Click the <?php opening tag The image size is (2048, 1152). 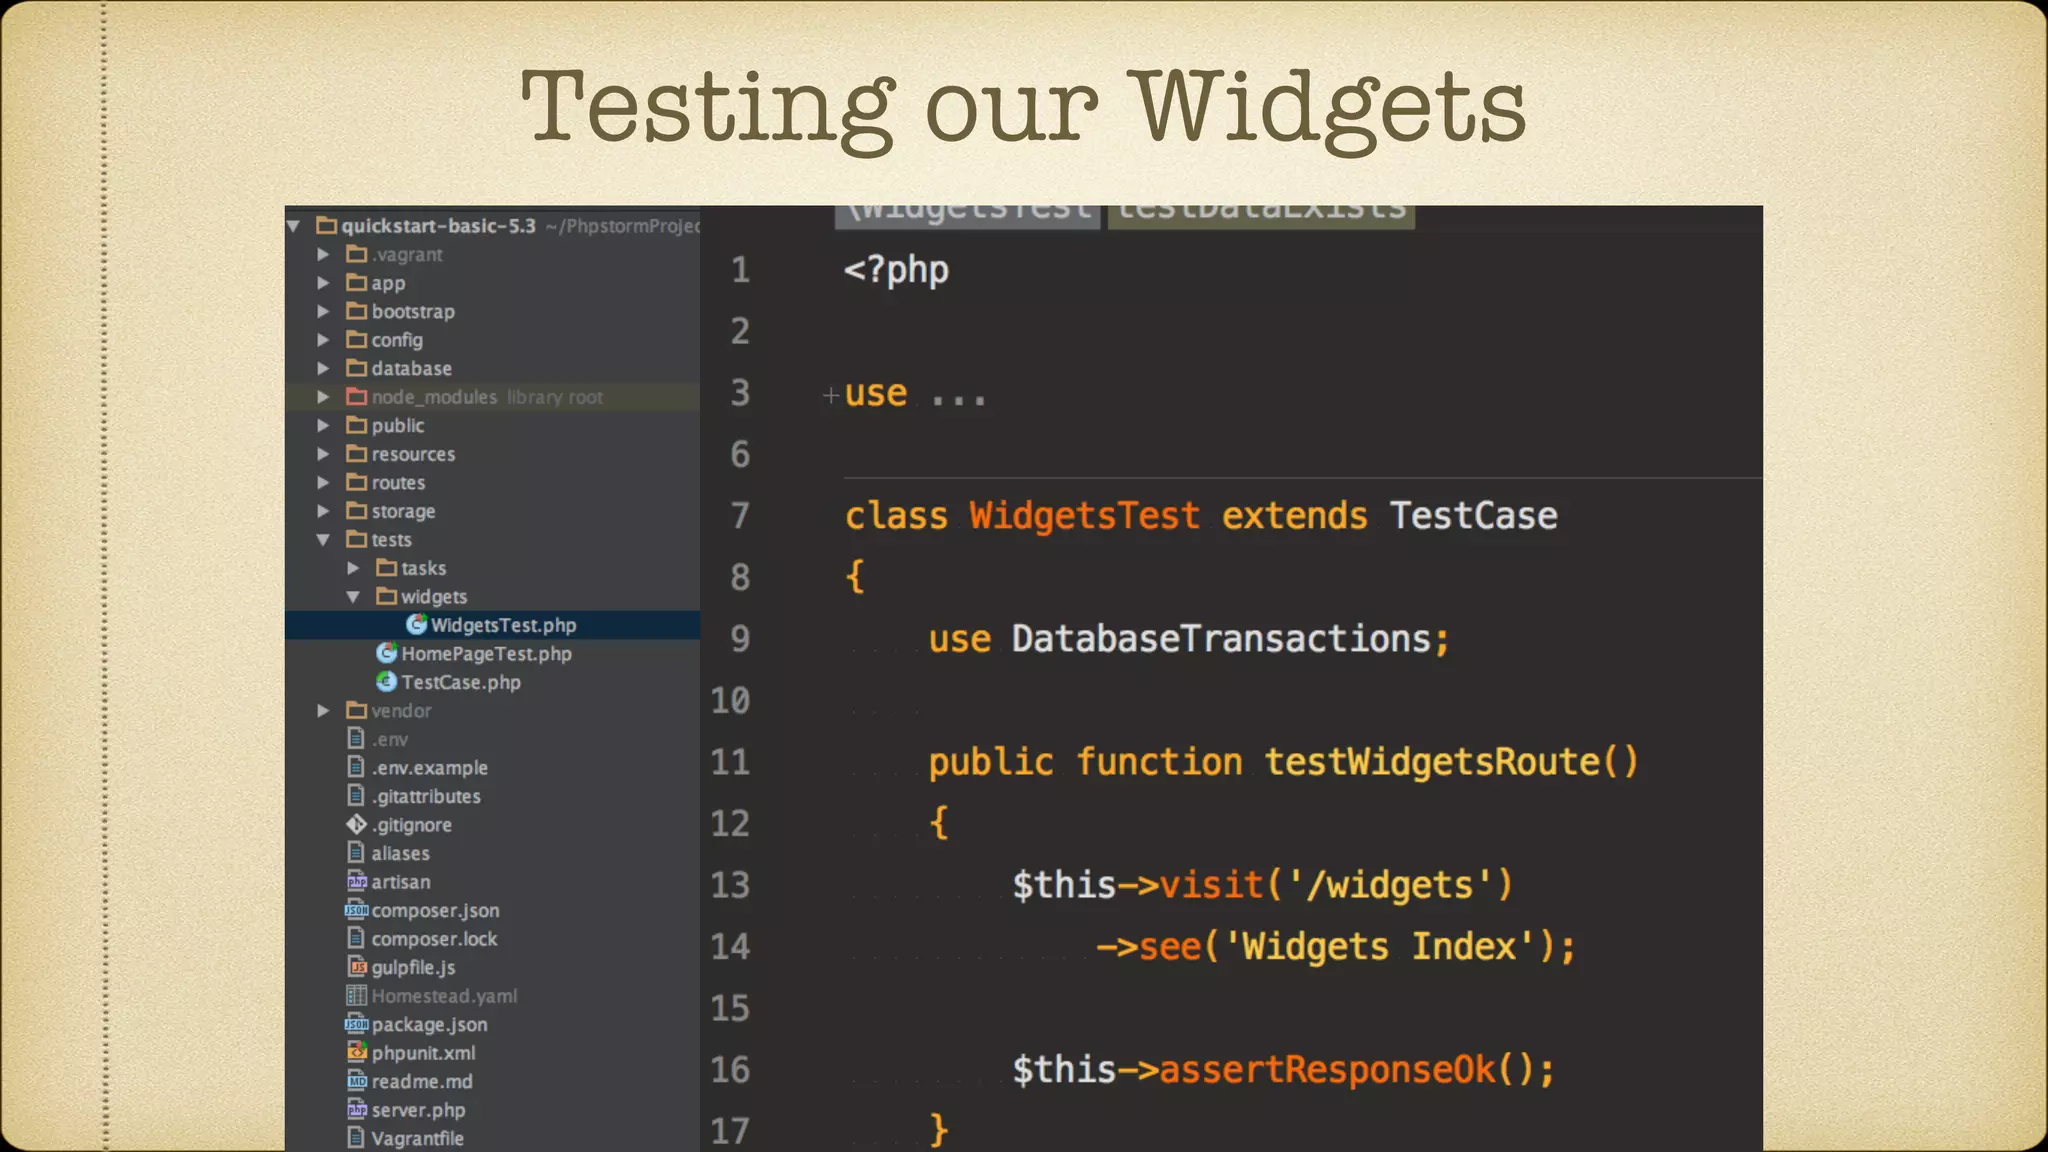(x=896, y=271)
